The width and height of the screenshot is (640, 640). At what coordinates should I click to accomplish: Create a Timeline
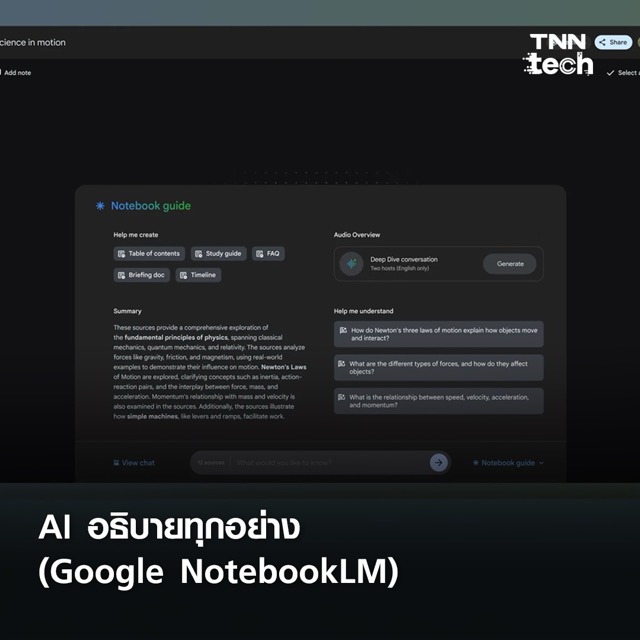pyautogui.click(x=198, y=275)
